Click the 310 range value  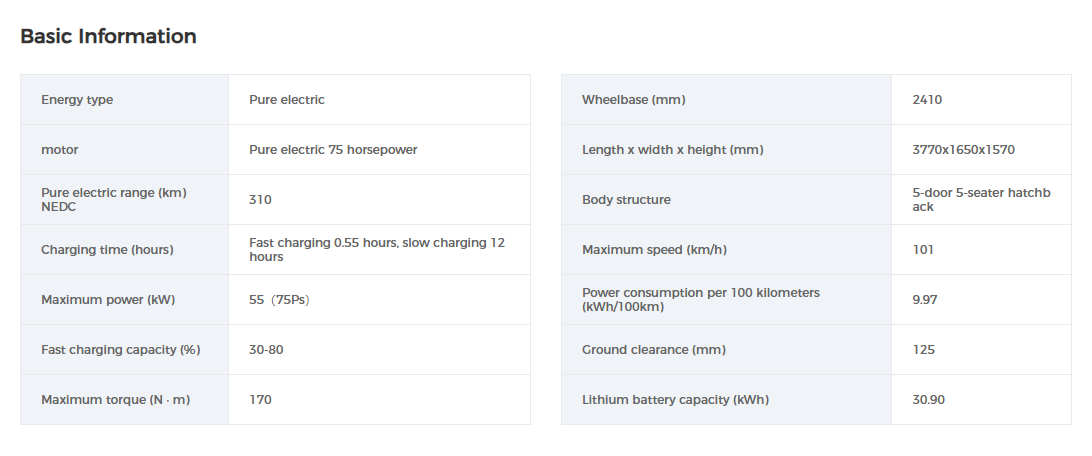click(x=260, y=200)
